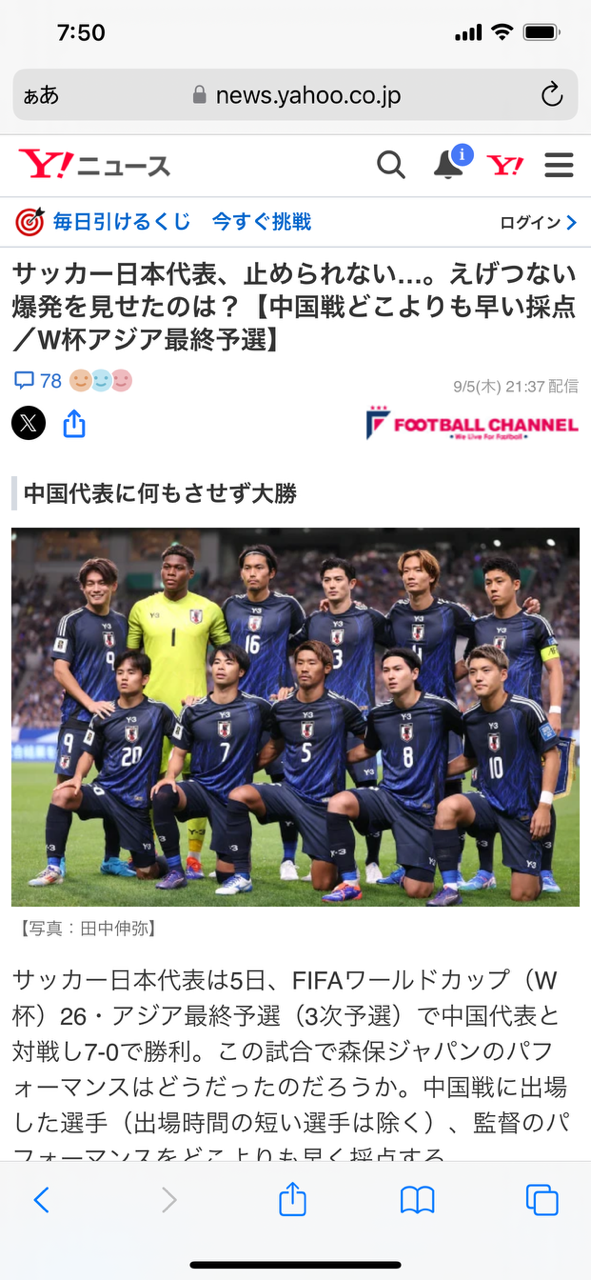Tap the ログイン login link

pos(538,222)
